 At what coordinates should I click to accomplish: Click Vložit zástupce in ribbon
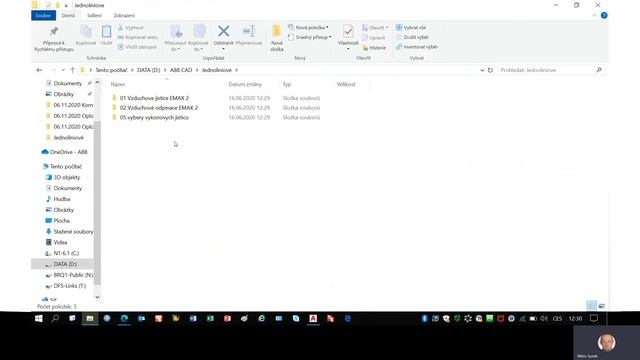point(137,47)
